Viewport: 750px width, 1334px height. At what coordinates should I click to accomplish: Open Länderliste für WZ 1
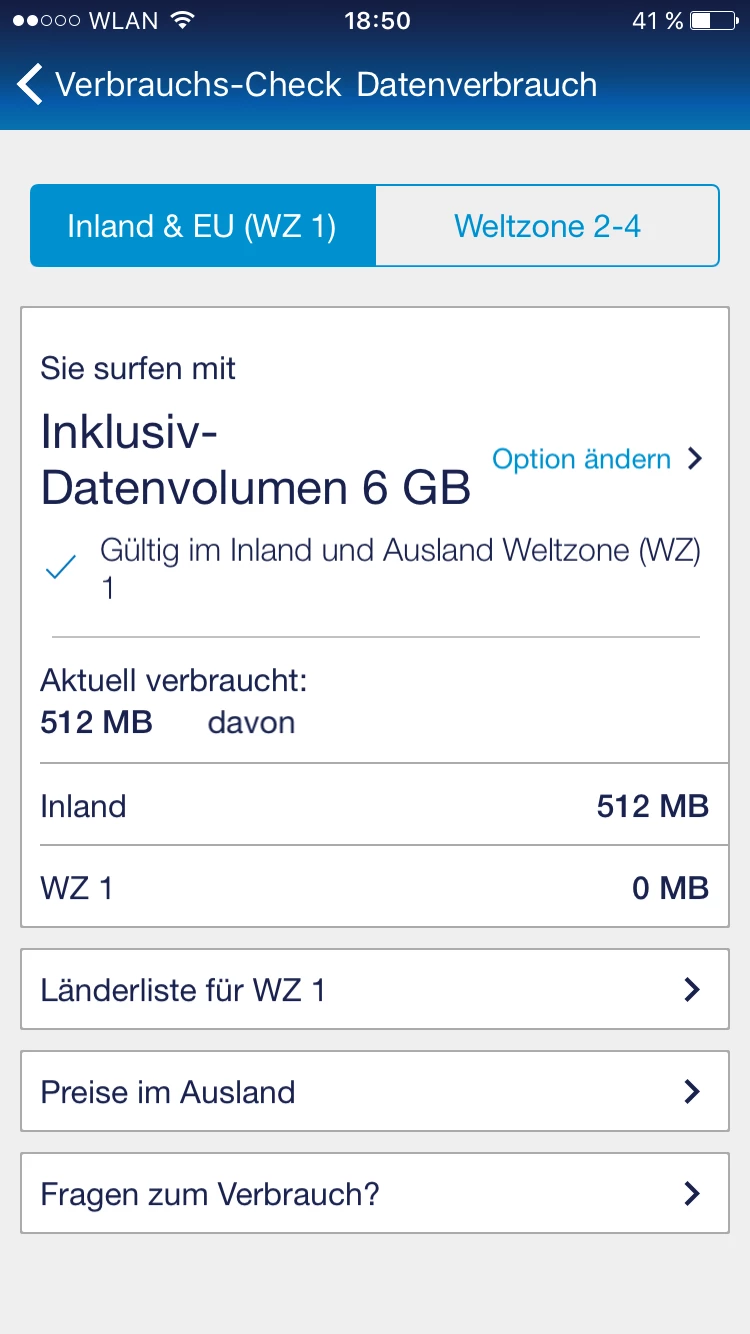375,990
